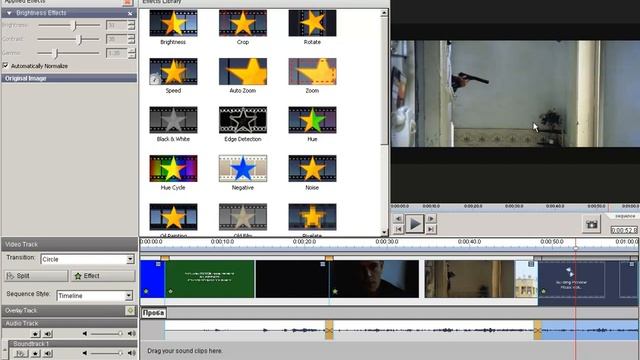The width and height of the screenshot is (640, 360).
Task: Click the sequence tab beside preview
Action: click(x=625, y=216)
